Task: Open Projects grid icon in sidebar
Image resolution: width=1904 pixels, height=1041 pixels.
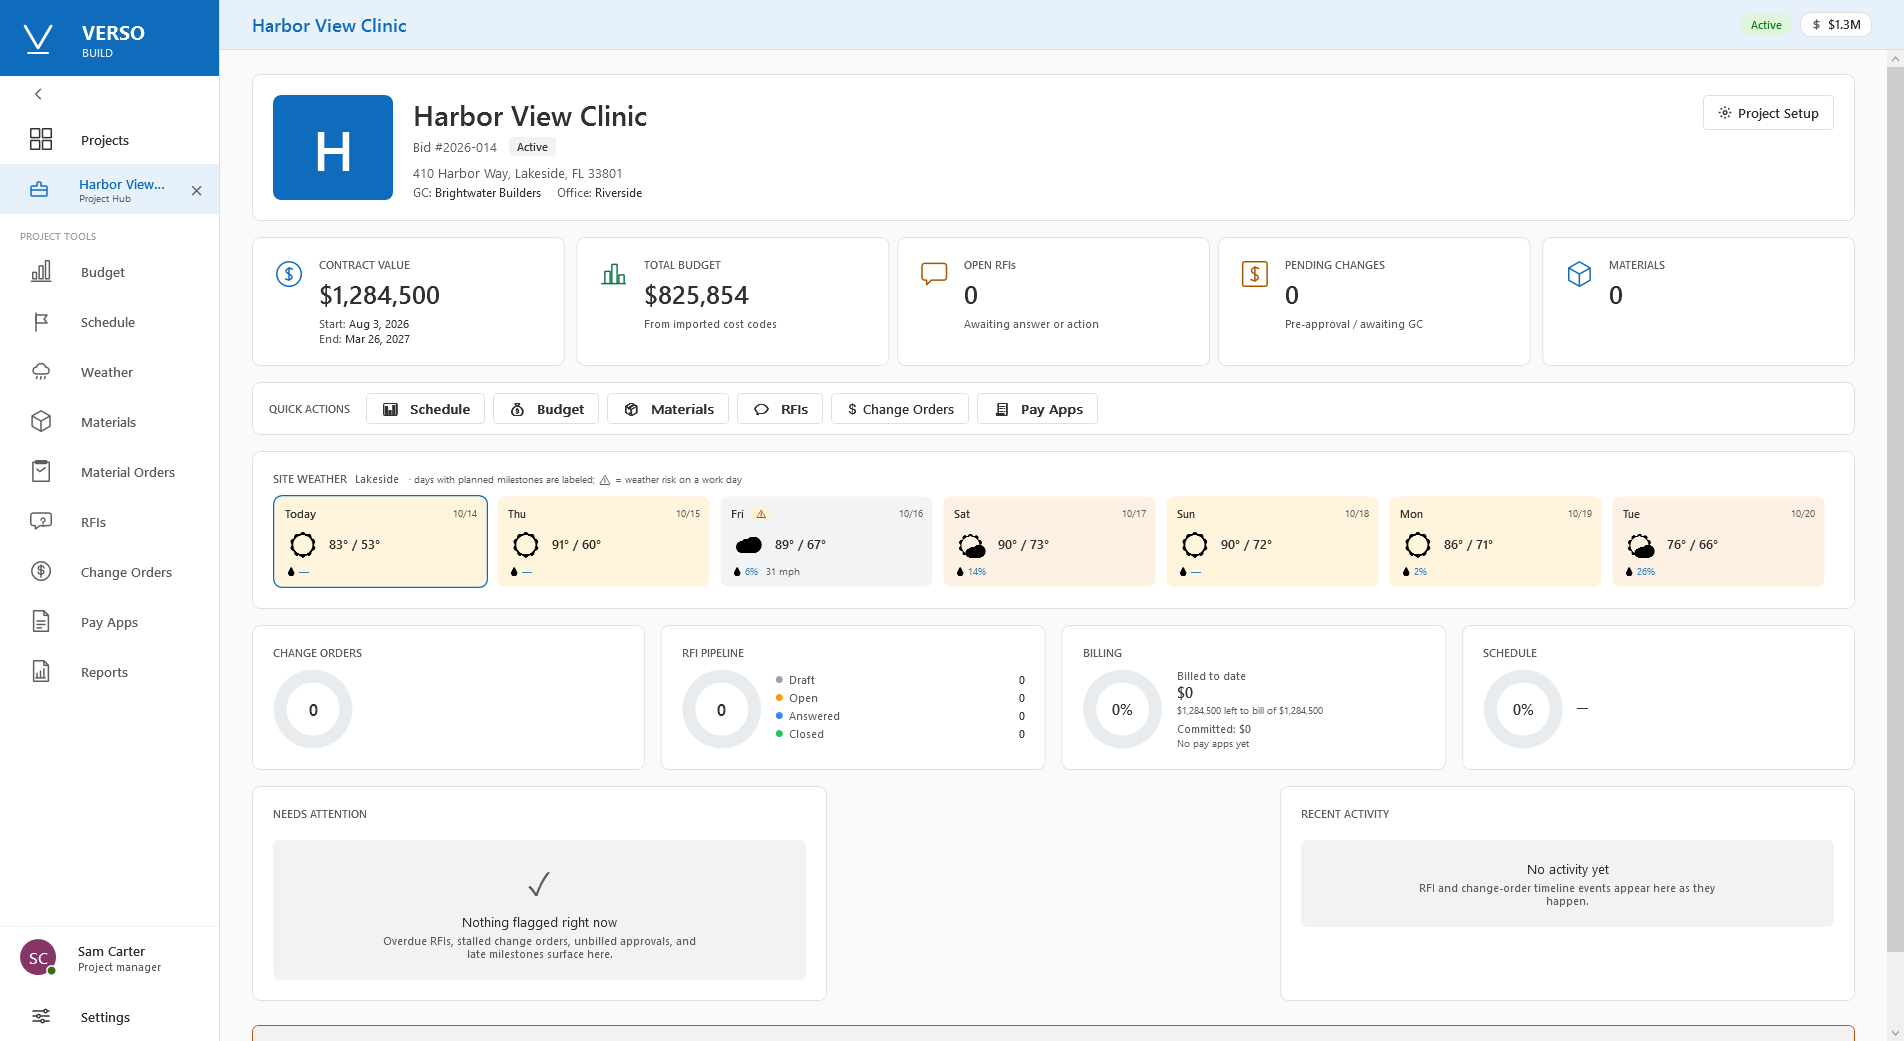Action: click(41, 139)
